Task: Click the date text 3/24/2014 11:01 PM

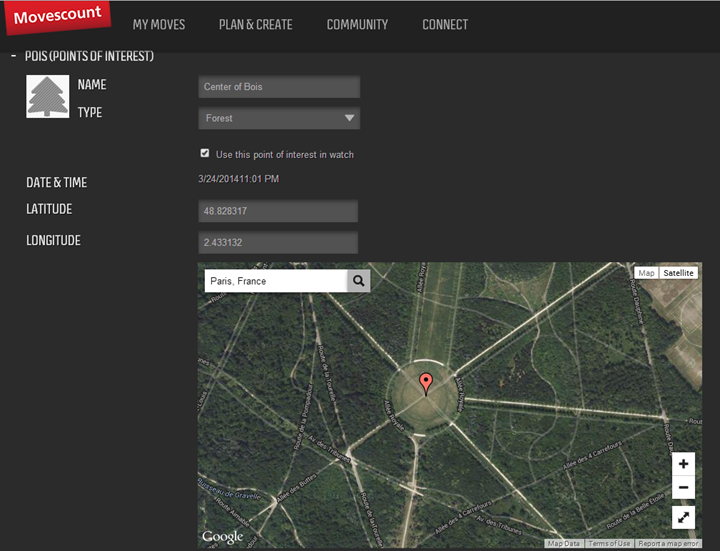Action: 238,179
